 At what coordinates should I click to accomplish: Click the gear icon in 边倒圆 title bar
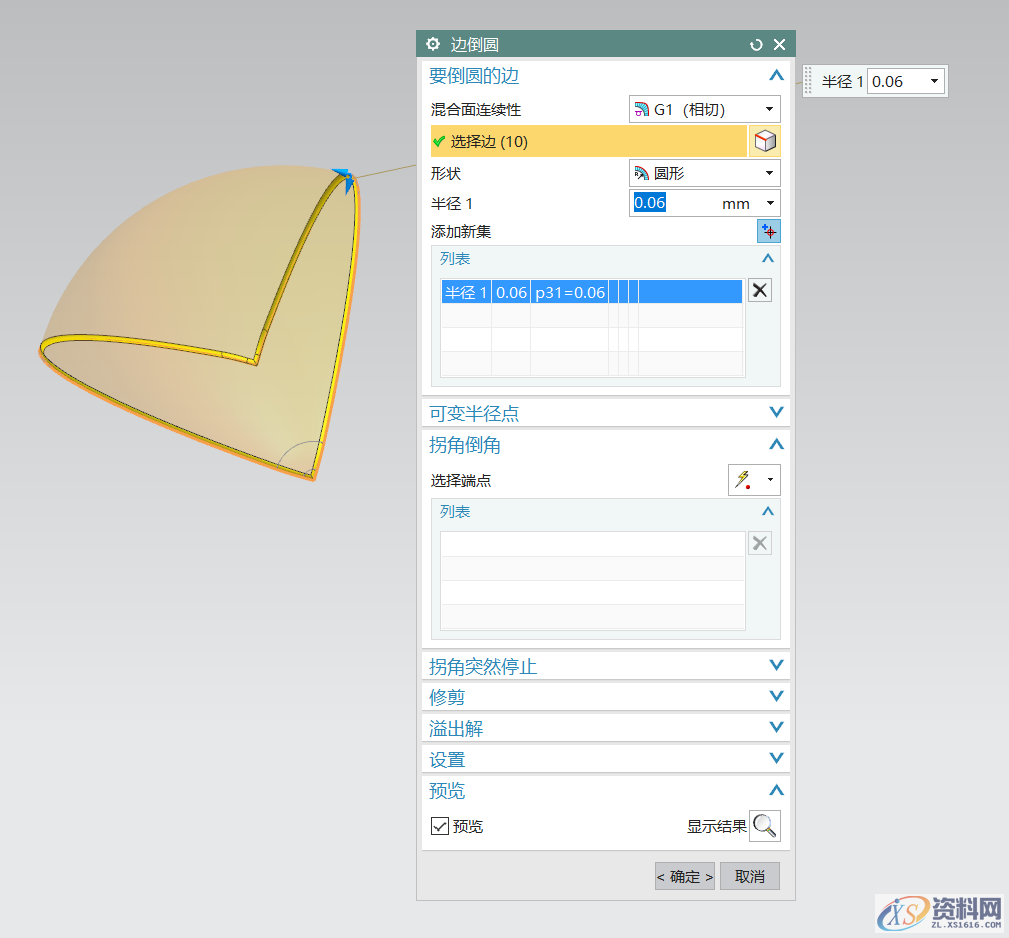(x=433, y=44)
